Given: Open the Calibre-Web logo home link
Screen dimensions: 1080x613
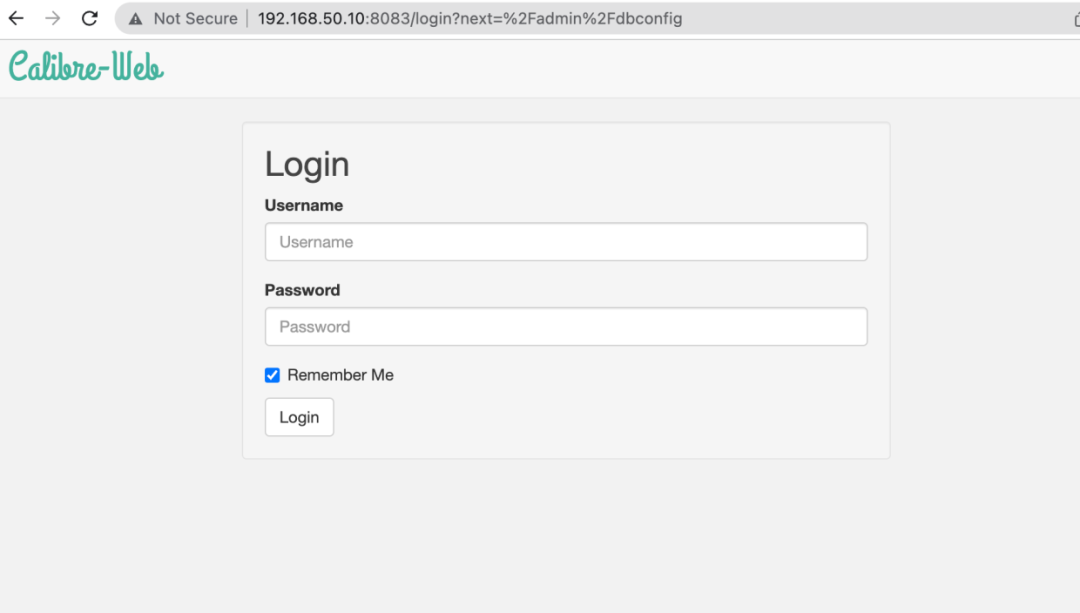Looking at the screenshot, I should [86, 67].
